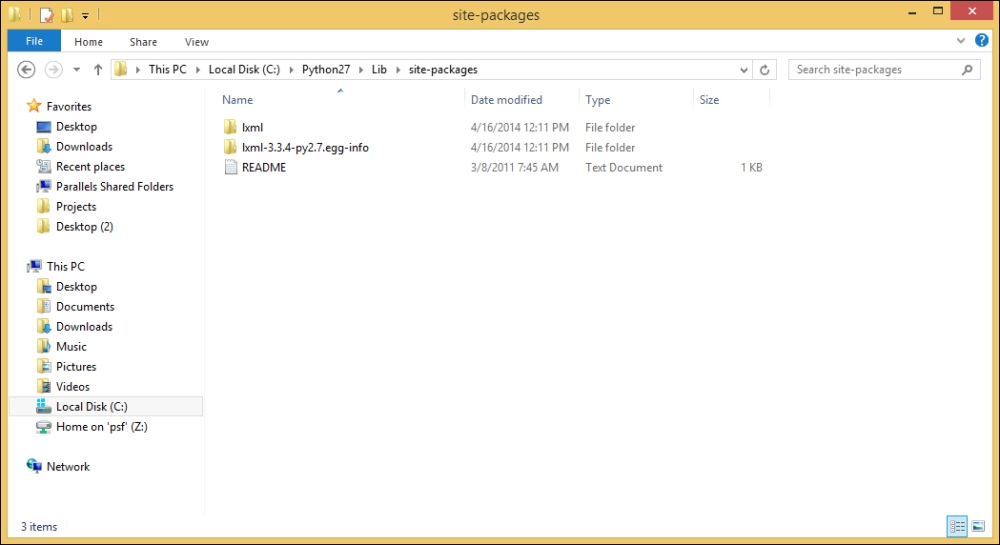Select the README text document icon

tap(230, 168)
